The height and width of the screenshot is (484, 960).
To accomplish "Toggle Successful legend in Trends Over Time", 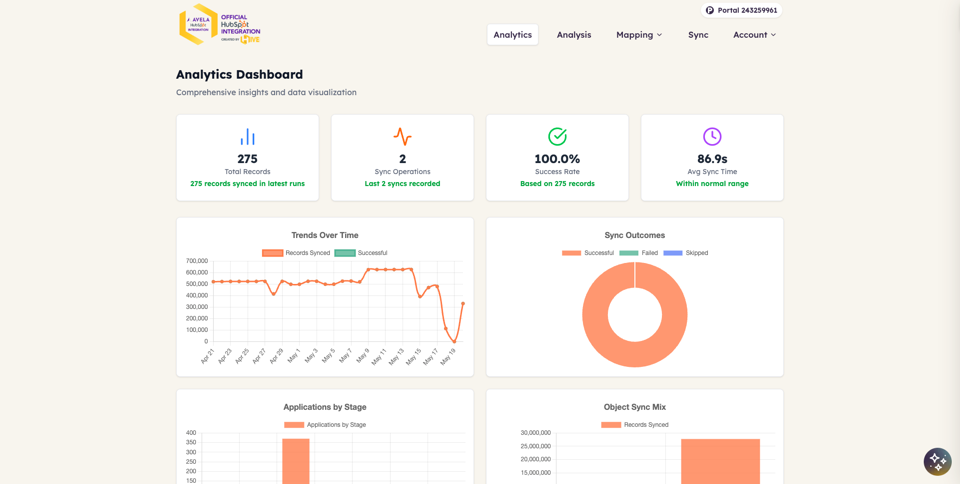I will [x=361, y=253].
